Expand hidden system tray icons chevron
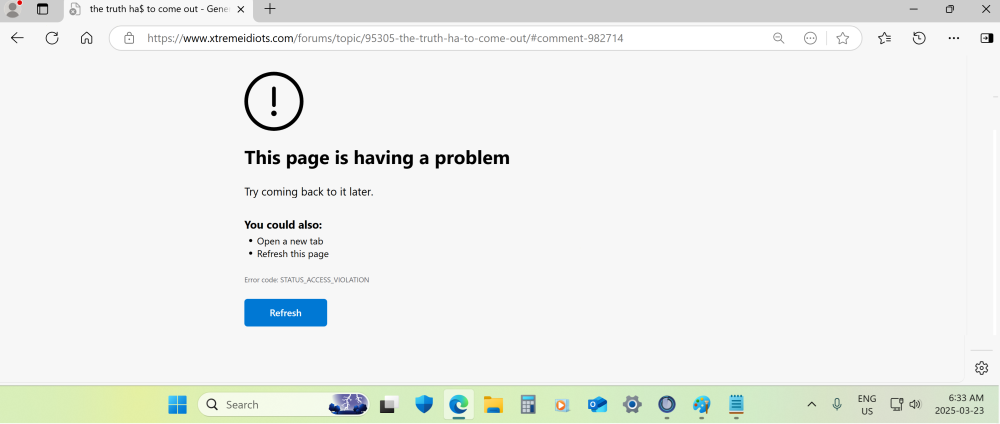This screenshot has height=424, width=1000. [x=811, y=404]
